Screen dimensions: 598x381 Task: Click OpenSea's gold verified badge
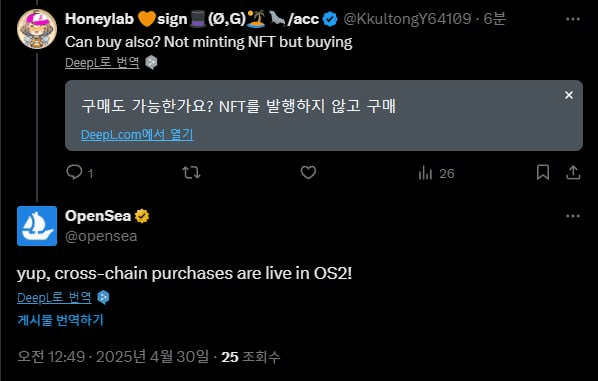pos(142,216)
